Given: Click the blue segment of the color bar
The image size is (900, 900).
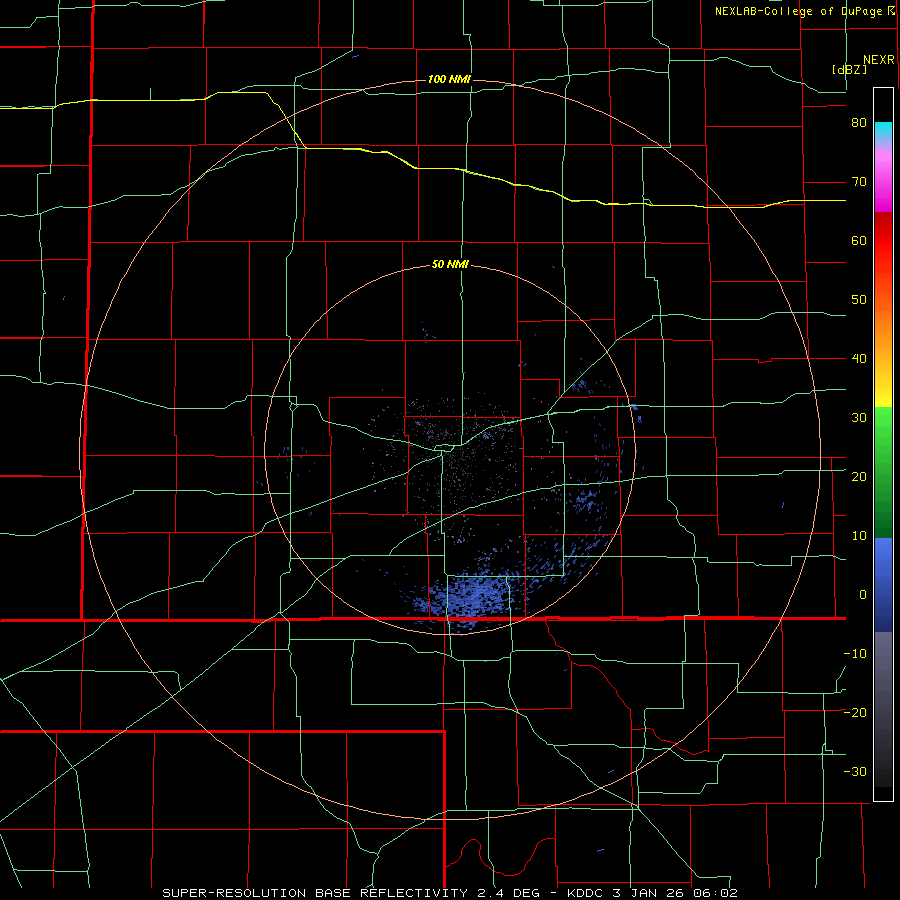Looking at the screenshot, I should [x=883, y=585].
